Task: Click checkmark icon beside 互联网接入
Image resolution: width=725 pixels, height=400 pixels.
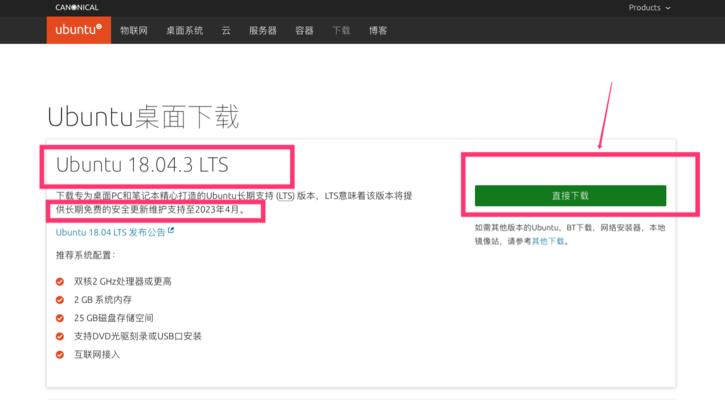Action: pos(60,355)
